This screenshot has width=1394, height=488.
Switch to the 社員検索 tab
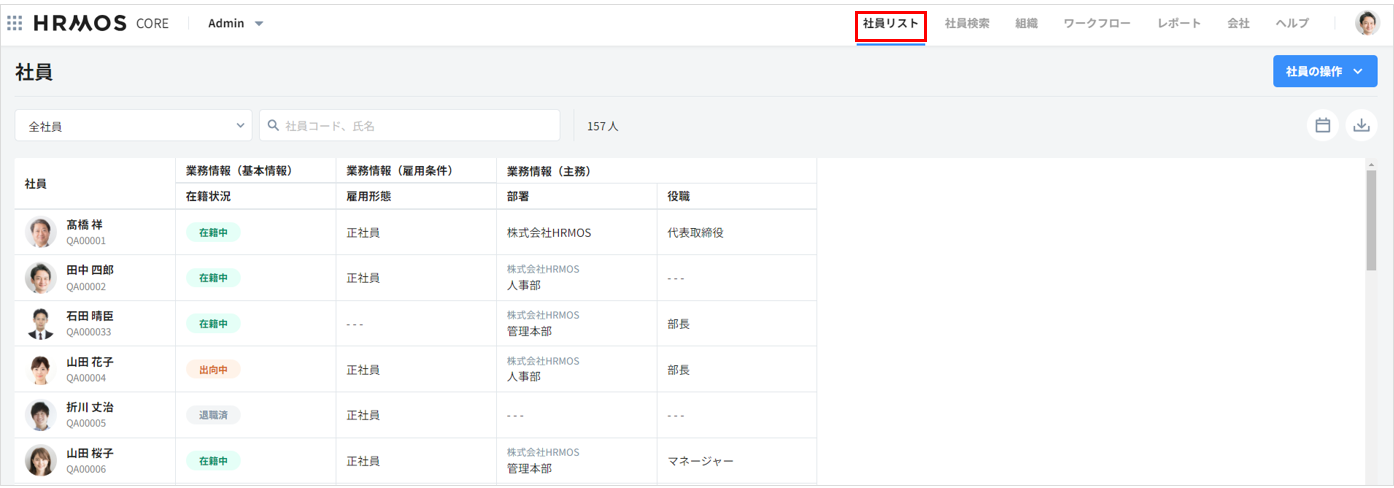pyautogui.click(x=967, y=23)
